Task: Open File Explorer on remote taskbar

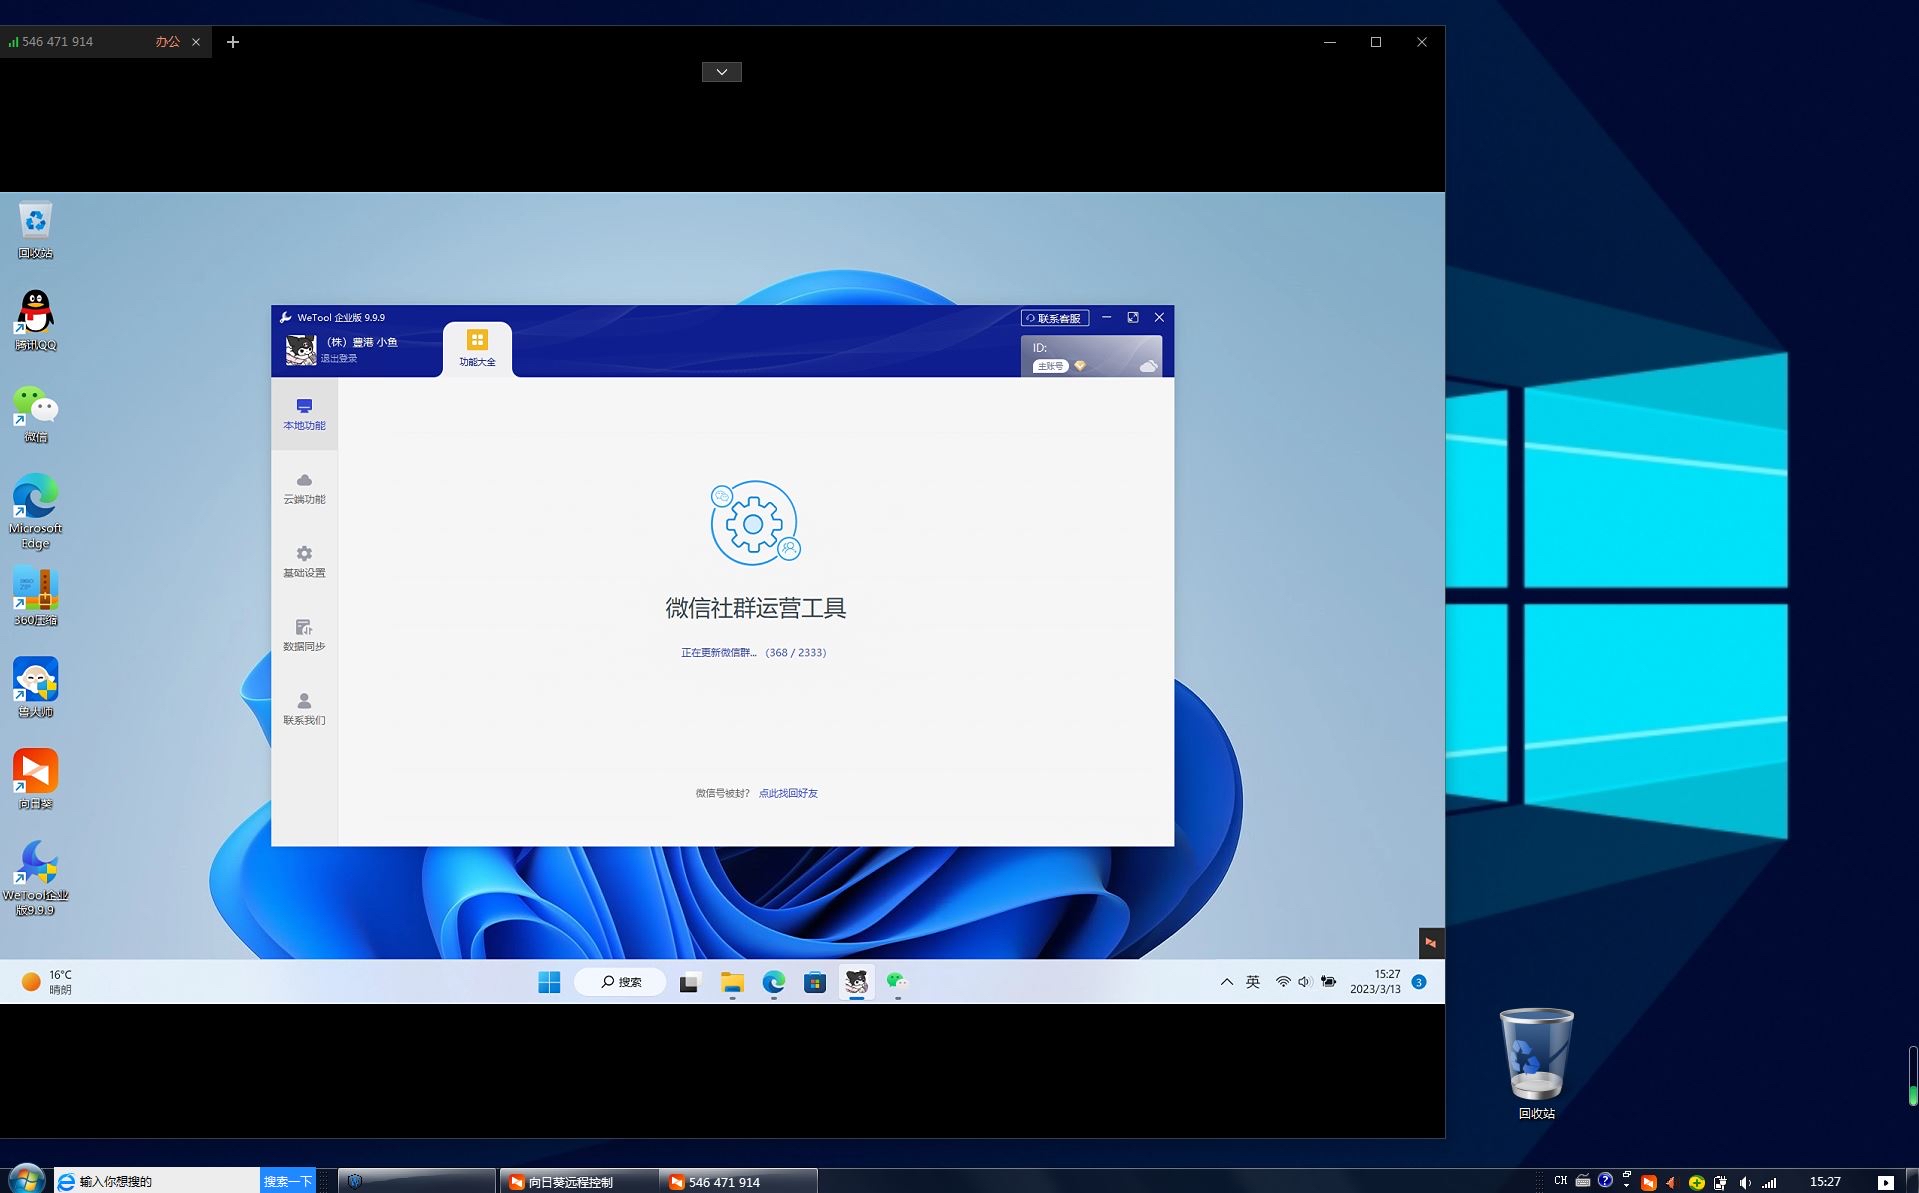Action: click(x=732, y=983)
